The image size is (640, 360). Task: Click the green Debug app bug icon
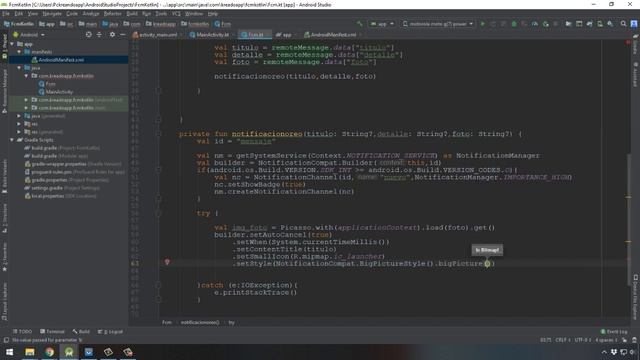[514, 24]
